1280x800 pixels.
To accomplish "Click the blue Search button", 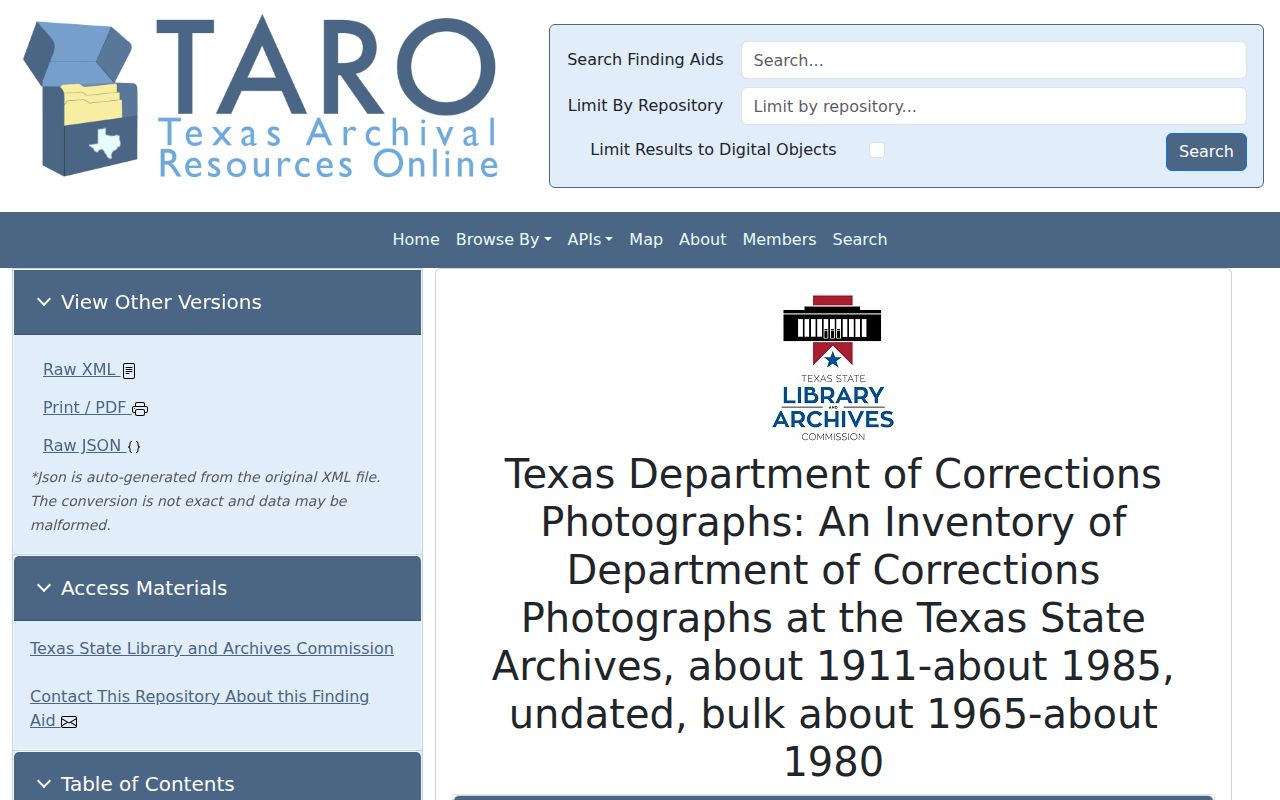I will point(1206,152).
